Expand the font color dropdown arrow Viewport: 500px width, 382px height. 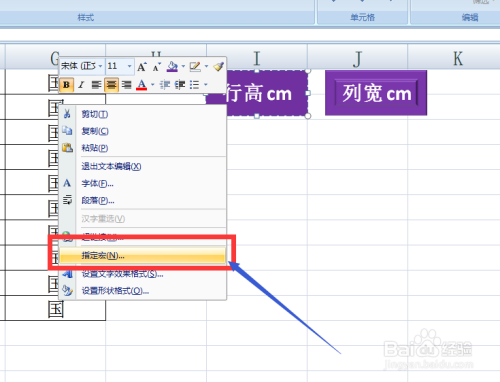tap(153, 85)
